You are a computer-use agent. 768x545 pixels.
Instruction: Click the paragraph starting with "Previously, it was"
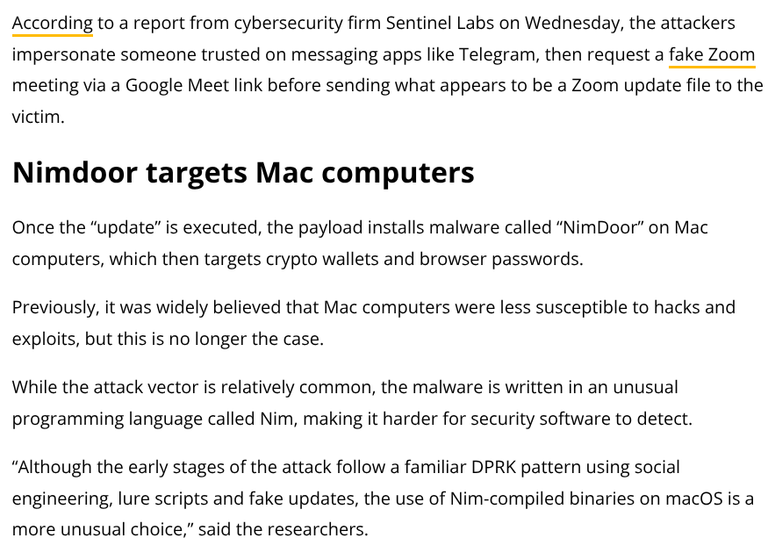[373, 323]
